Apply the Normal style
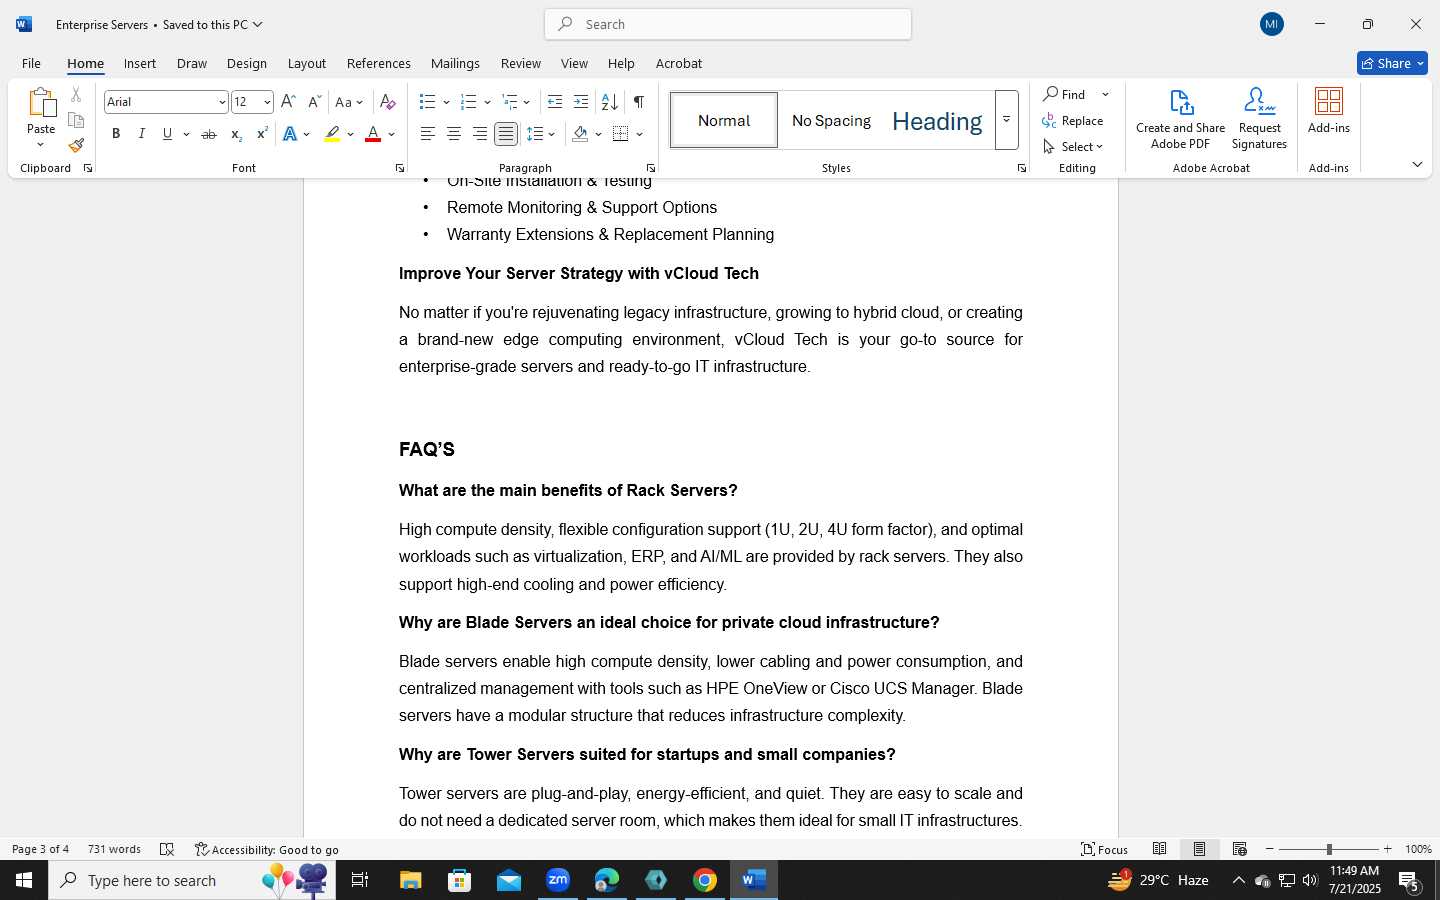 pyautogui.click(x=724, y=120)
